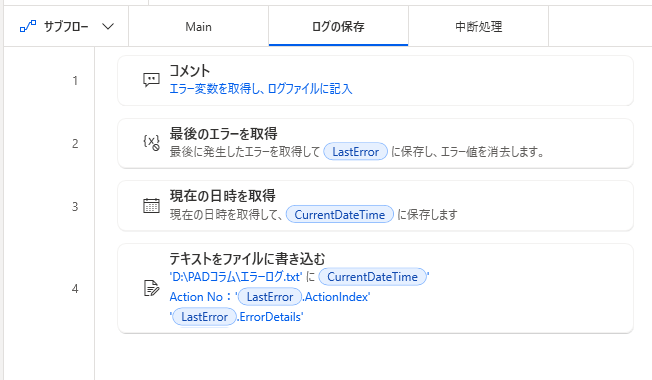Select the テキストをファイルに書き込む action title
This screenshot has width=652, height=380.
[x=247, y=259]
